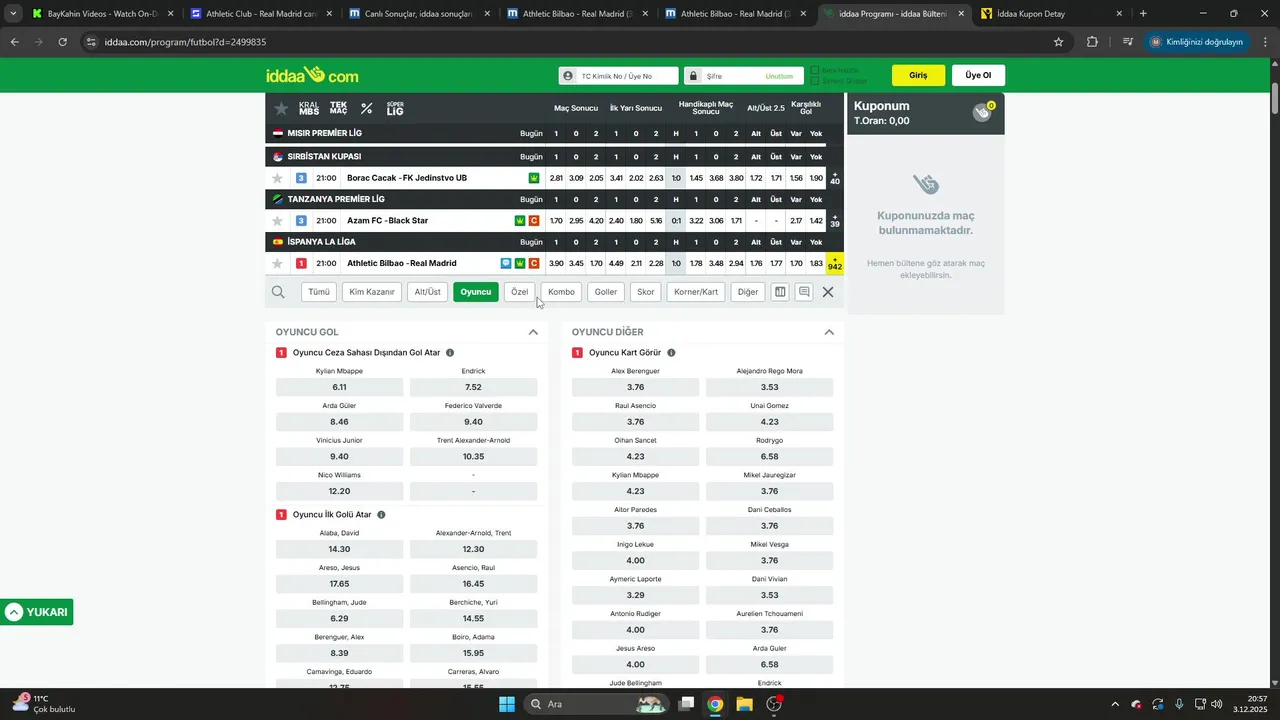1280x720 pixels.
Task: Click the Windows taskbar search box Ara
Action: coord(596,704)
